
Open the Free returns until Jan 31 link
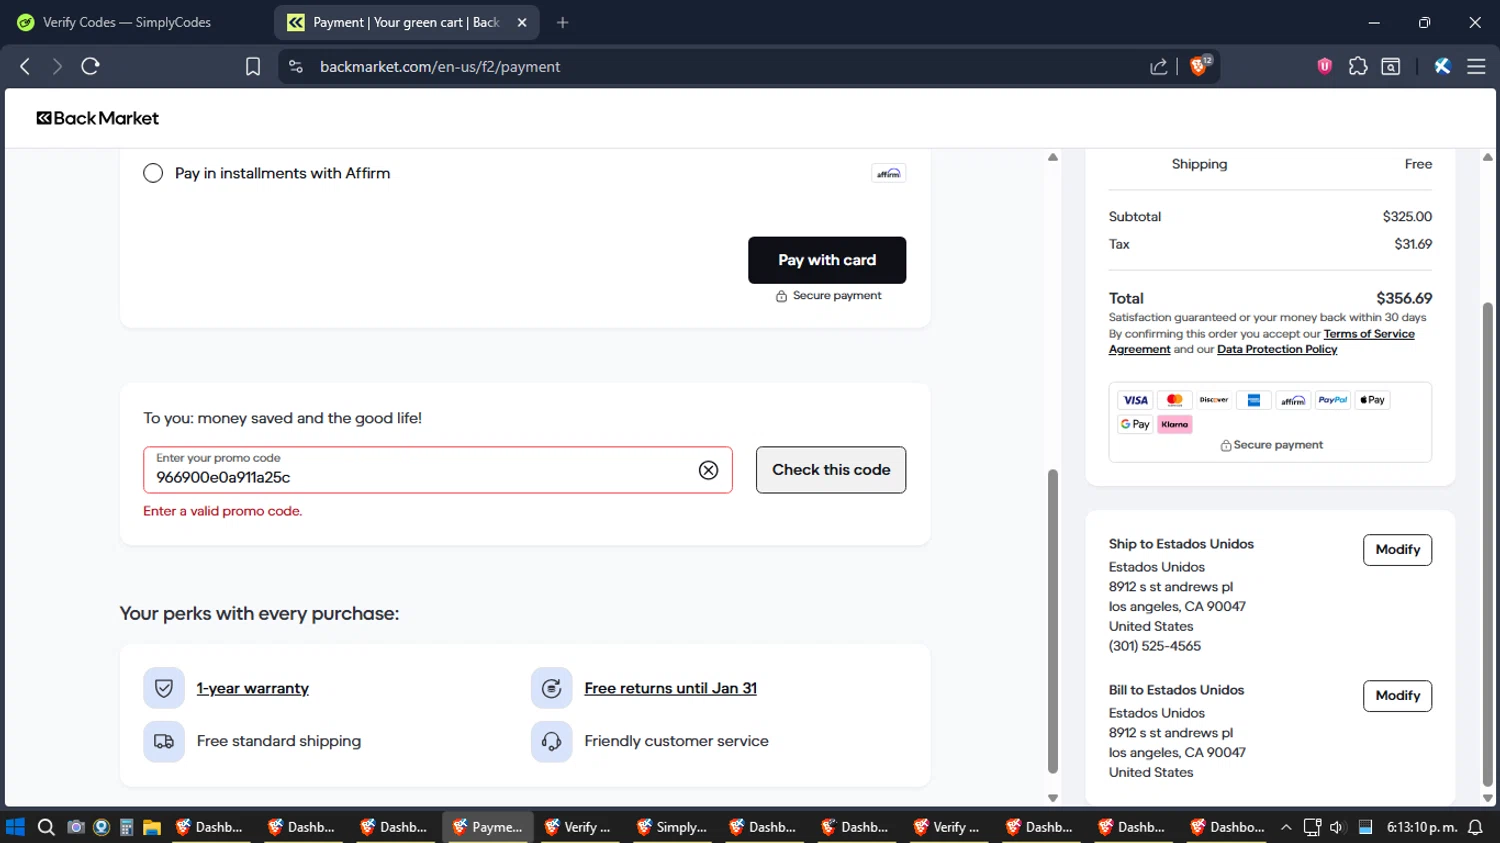671,688
